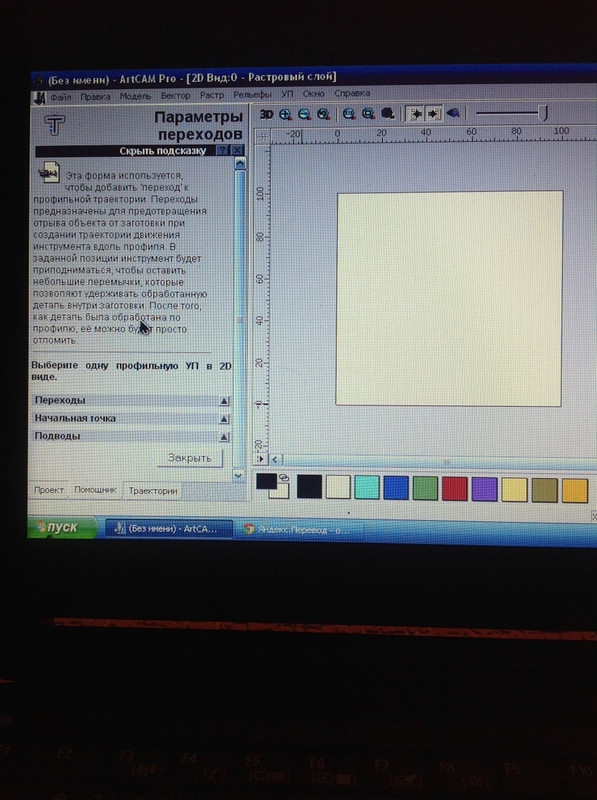Click panel scrollbar down arrow
Screen dimensions: 597x800
(238, 476)
